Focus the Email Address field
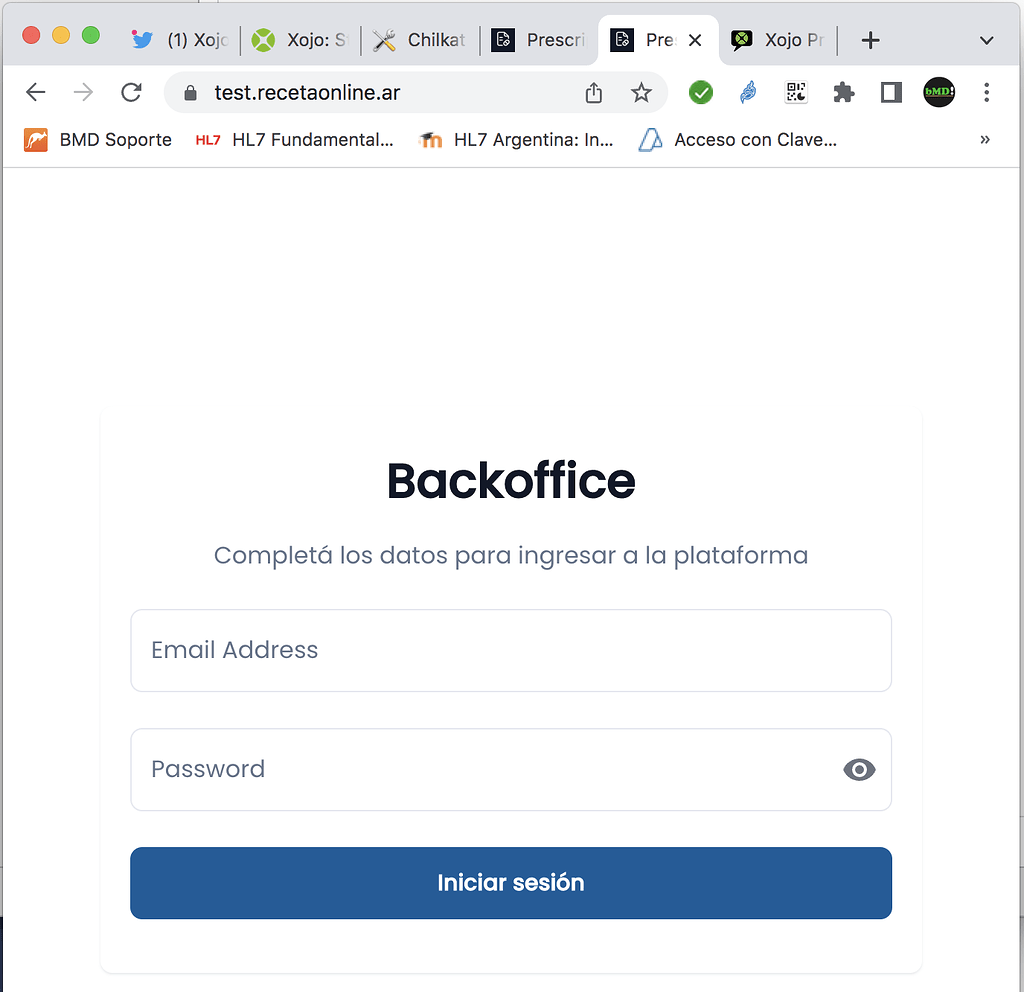This screenshot has width=1024, height=992. click(511, 650)
